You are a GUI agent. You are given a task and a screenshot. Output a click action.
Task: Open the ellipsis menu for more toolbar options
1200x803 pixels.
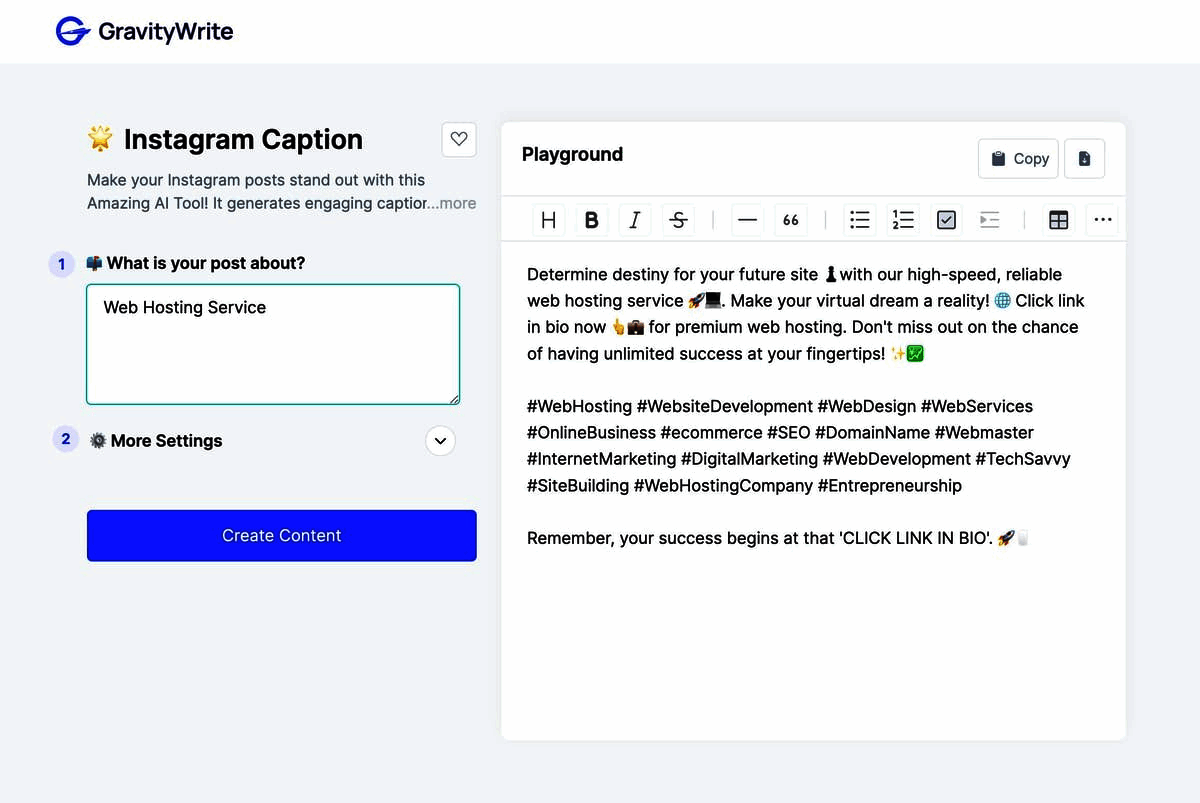[1102, 219]
